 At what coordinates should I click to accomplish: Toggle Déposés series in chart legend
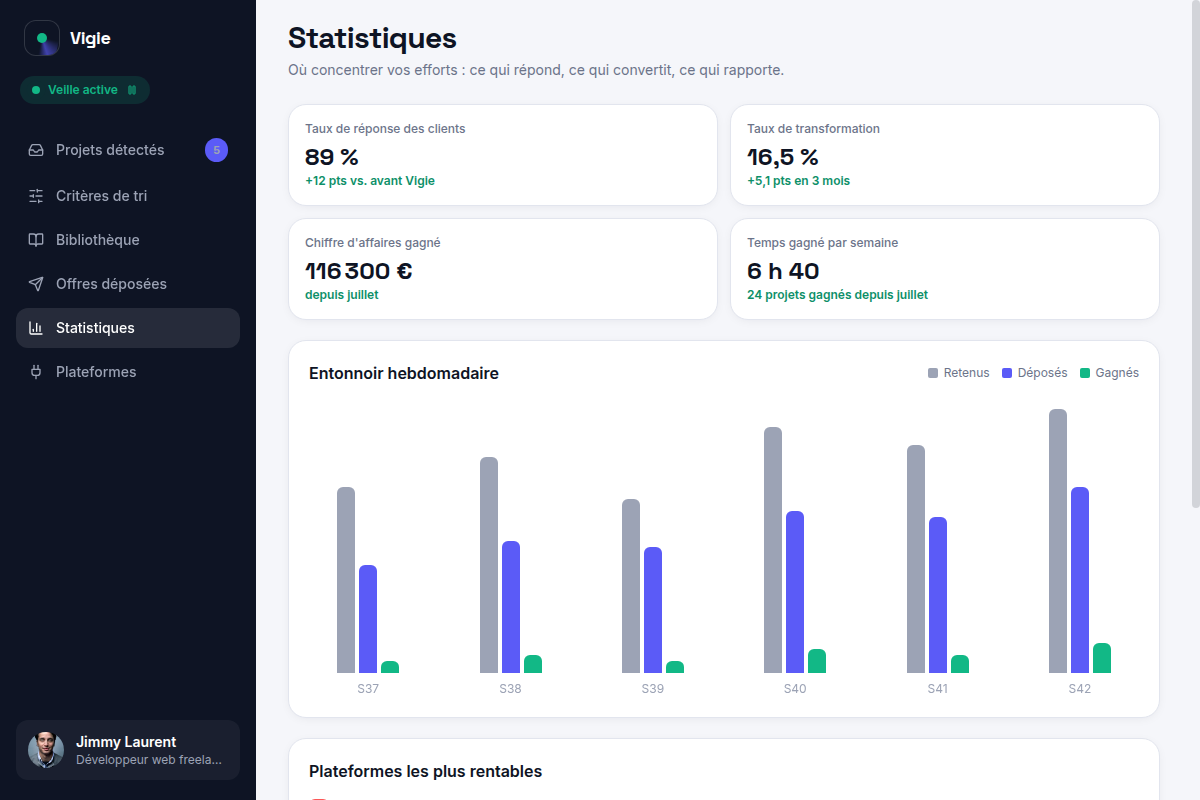(x=1035, y=373)
